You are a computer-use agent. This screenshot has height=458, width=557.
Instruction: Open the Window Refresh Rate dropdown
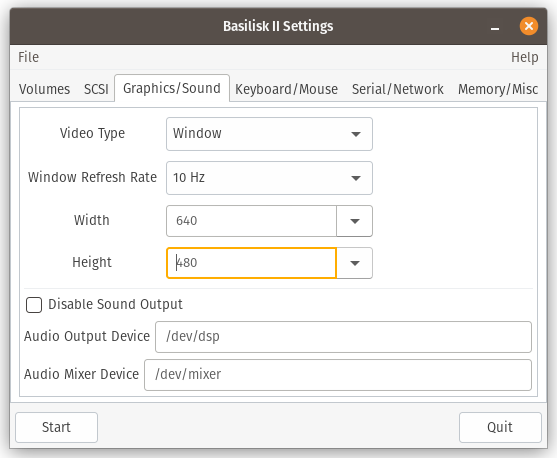(269, 178)
